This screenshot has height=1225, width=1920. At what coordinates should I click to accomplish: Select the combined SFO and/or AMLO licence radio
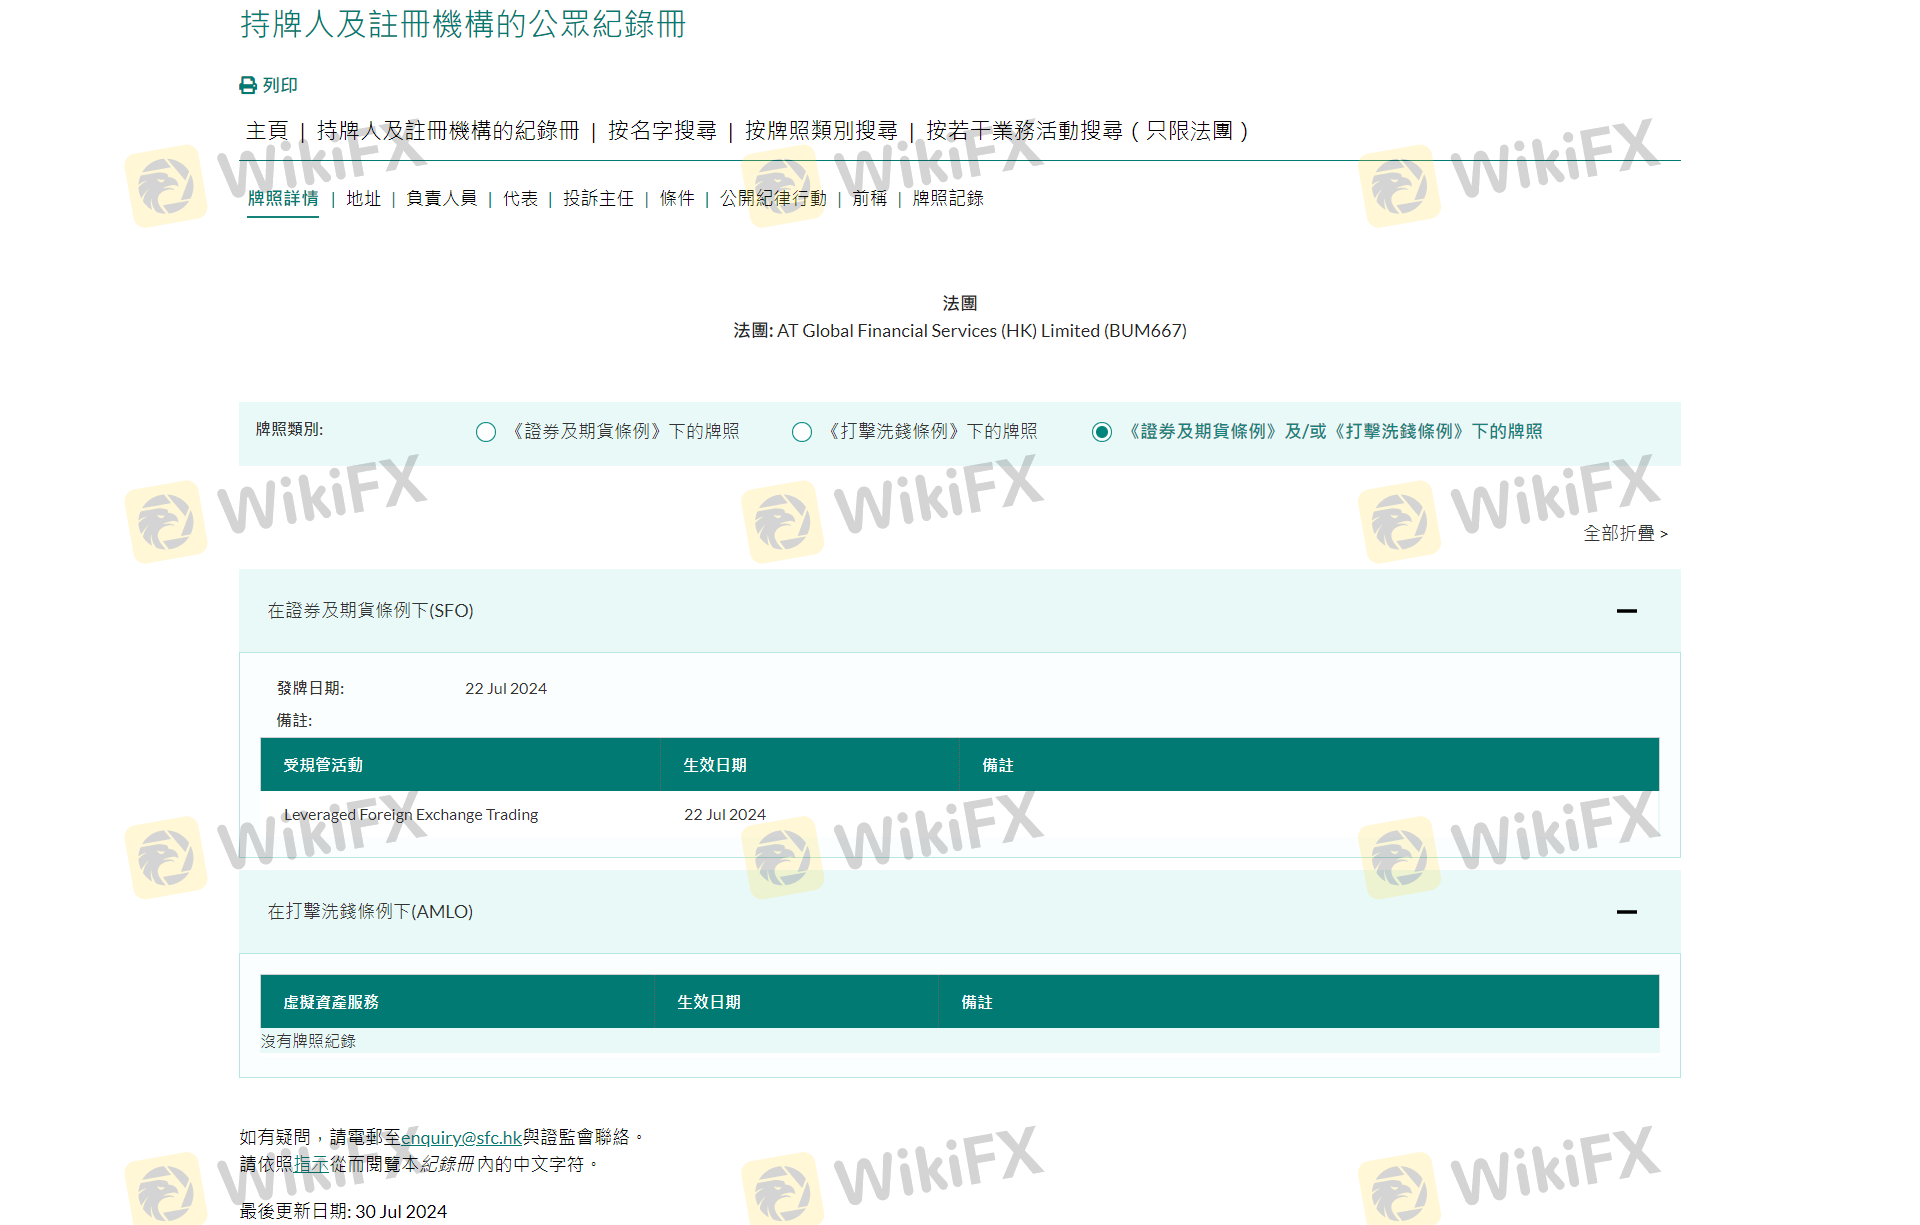click(x=1102, y=432)
